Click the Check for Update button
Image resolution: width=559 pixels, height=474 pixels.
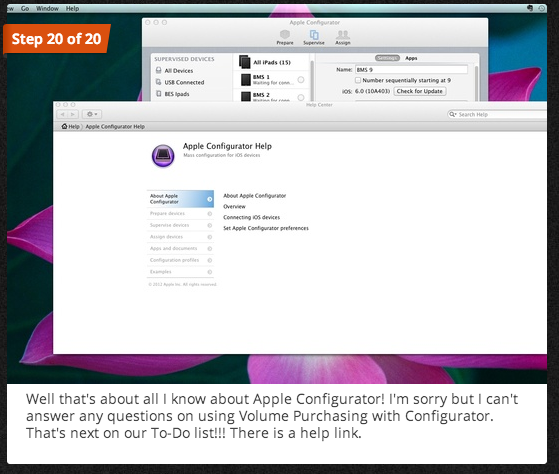tap(420, 91)
